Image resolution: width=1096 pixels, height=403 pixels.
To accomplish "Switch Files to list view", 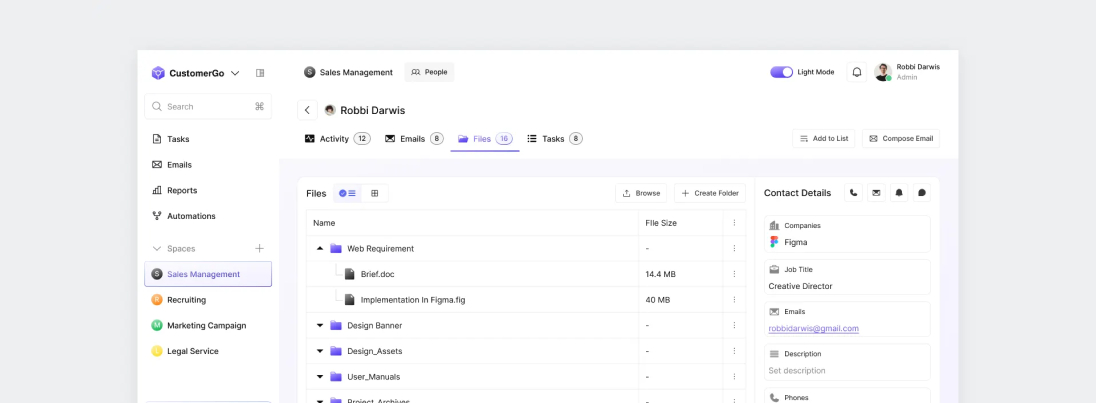I will point(347,193).
